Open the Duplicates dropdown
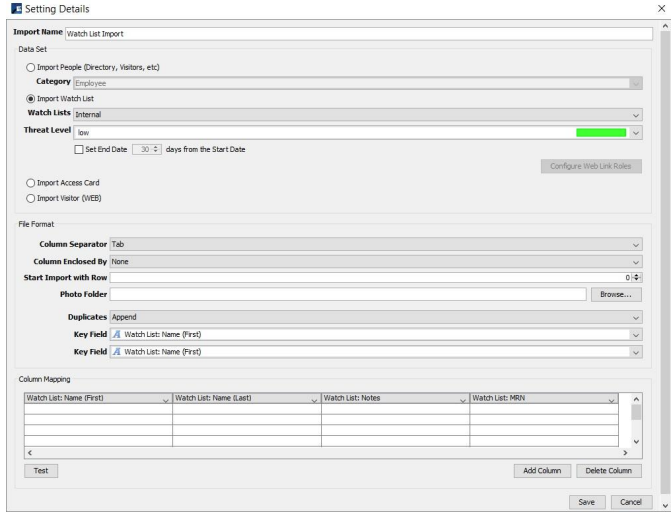This screenshot has width=671, height=514. [x=636, y=317]
